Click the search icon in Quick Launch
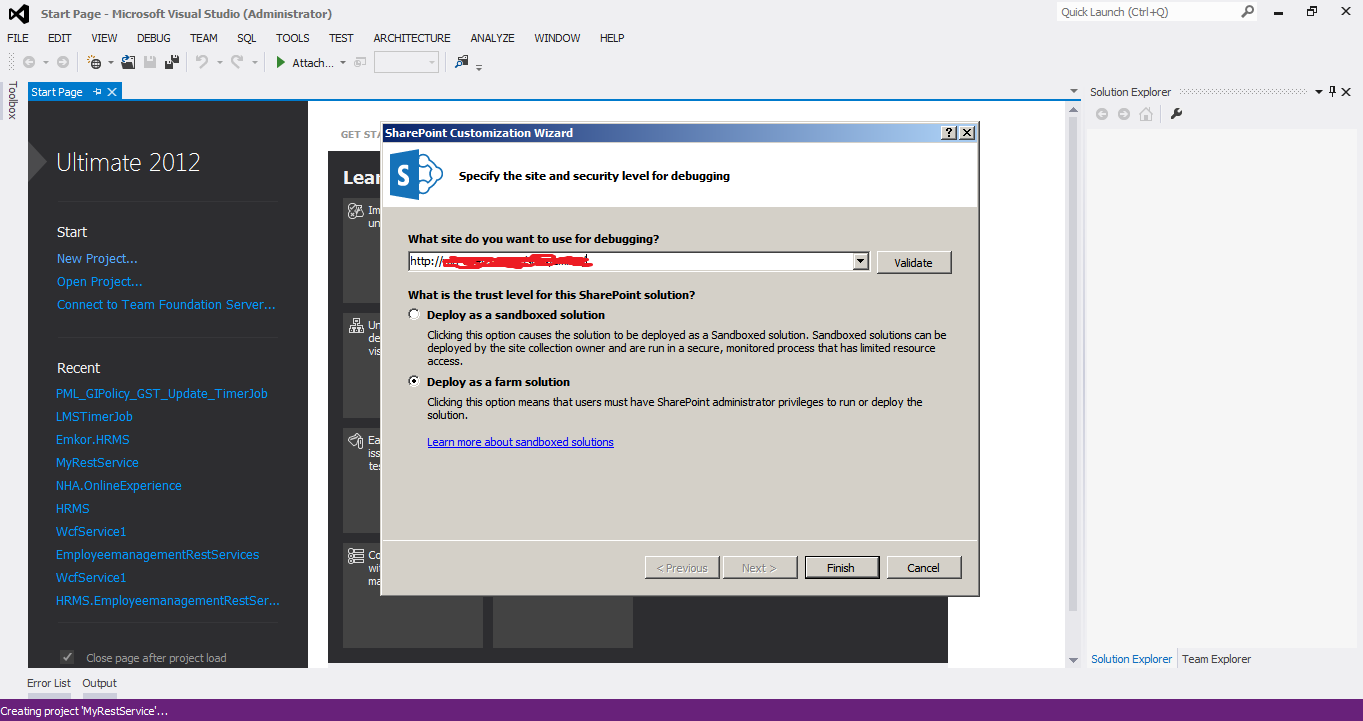 click(1245, 10)
